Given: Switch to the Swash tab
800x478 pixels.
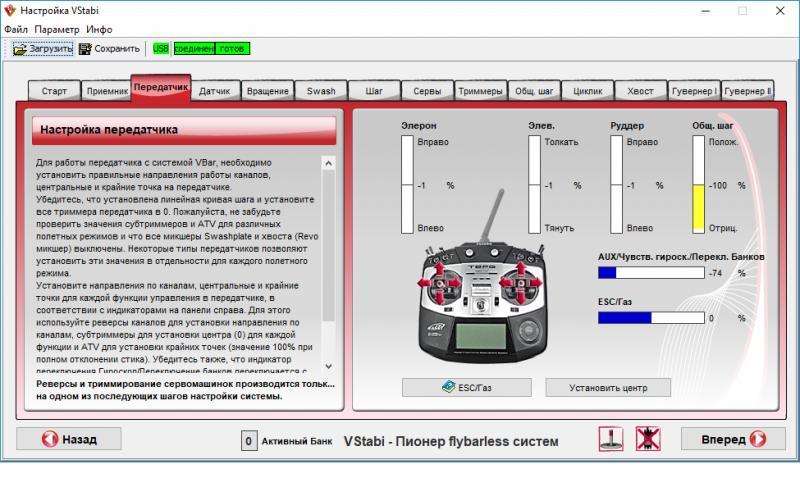Looking at the screenshot, I should 321,91.
